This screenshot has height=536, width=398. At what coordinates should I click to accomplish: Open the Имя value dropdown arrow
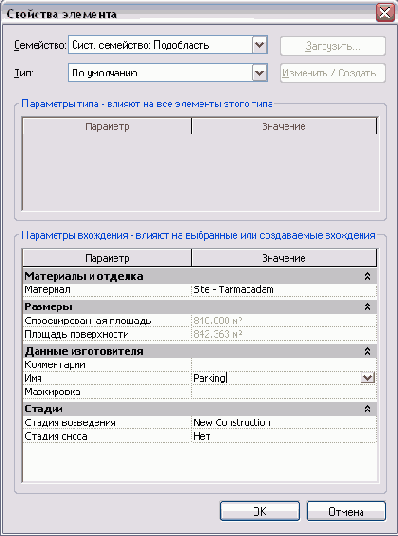368,378
